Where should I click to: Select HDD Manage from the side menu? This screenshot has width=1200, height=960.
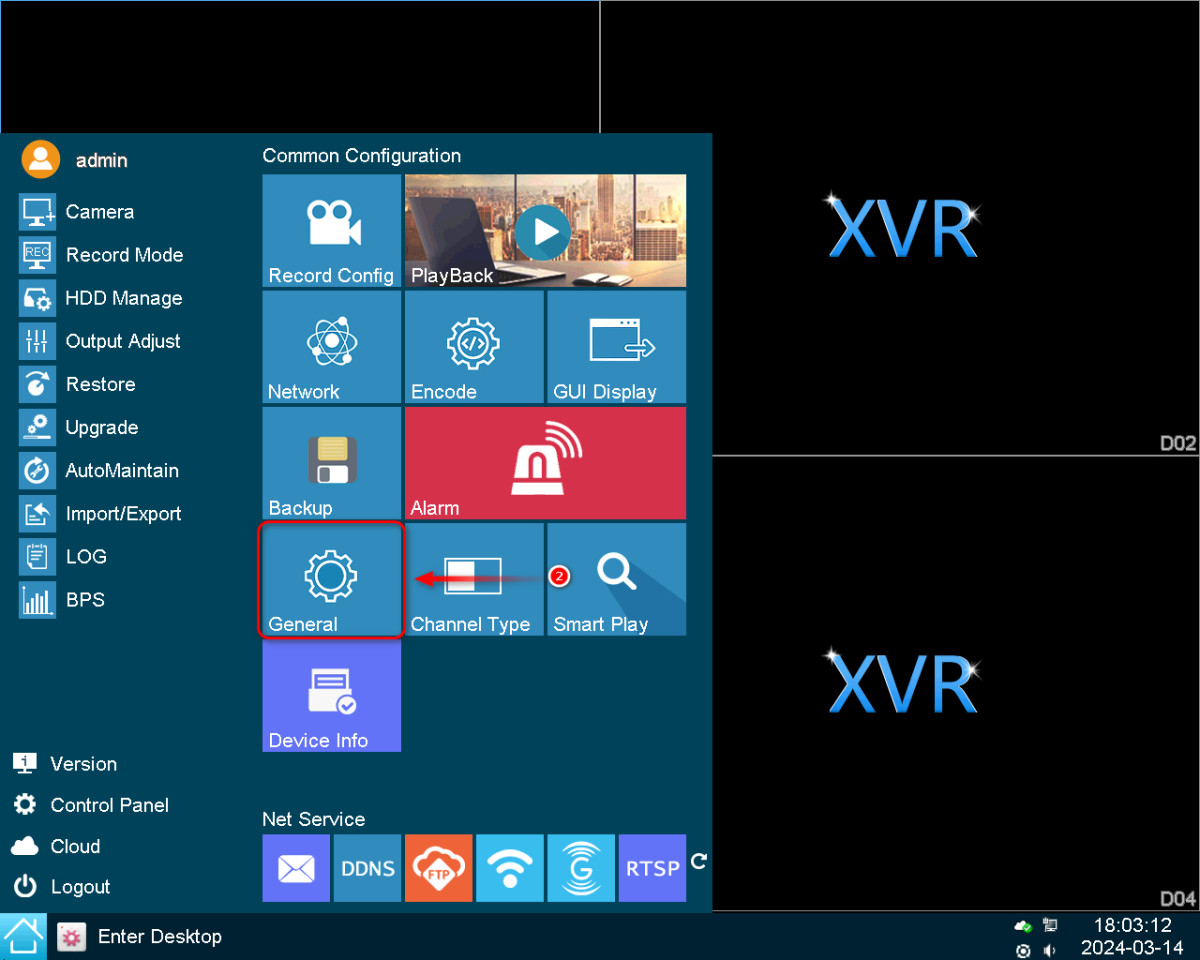click(x=123, y=298)
